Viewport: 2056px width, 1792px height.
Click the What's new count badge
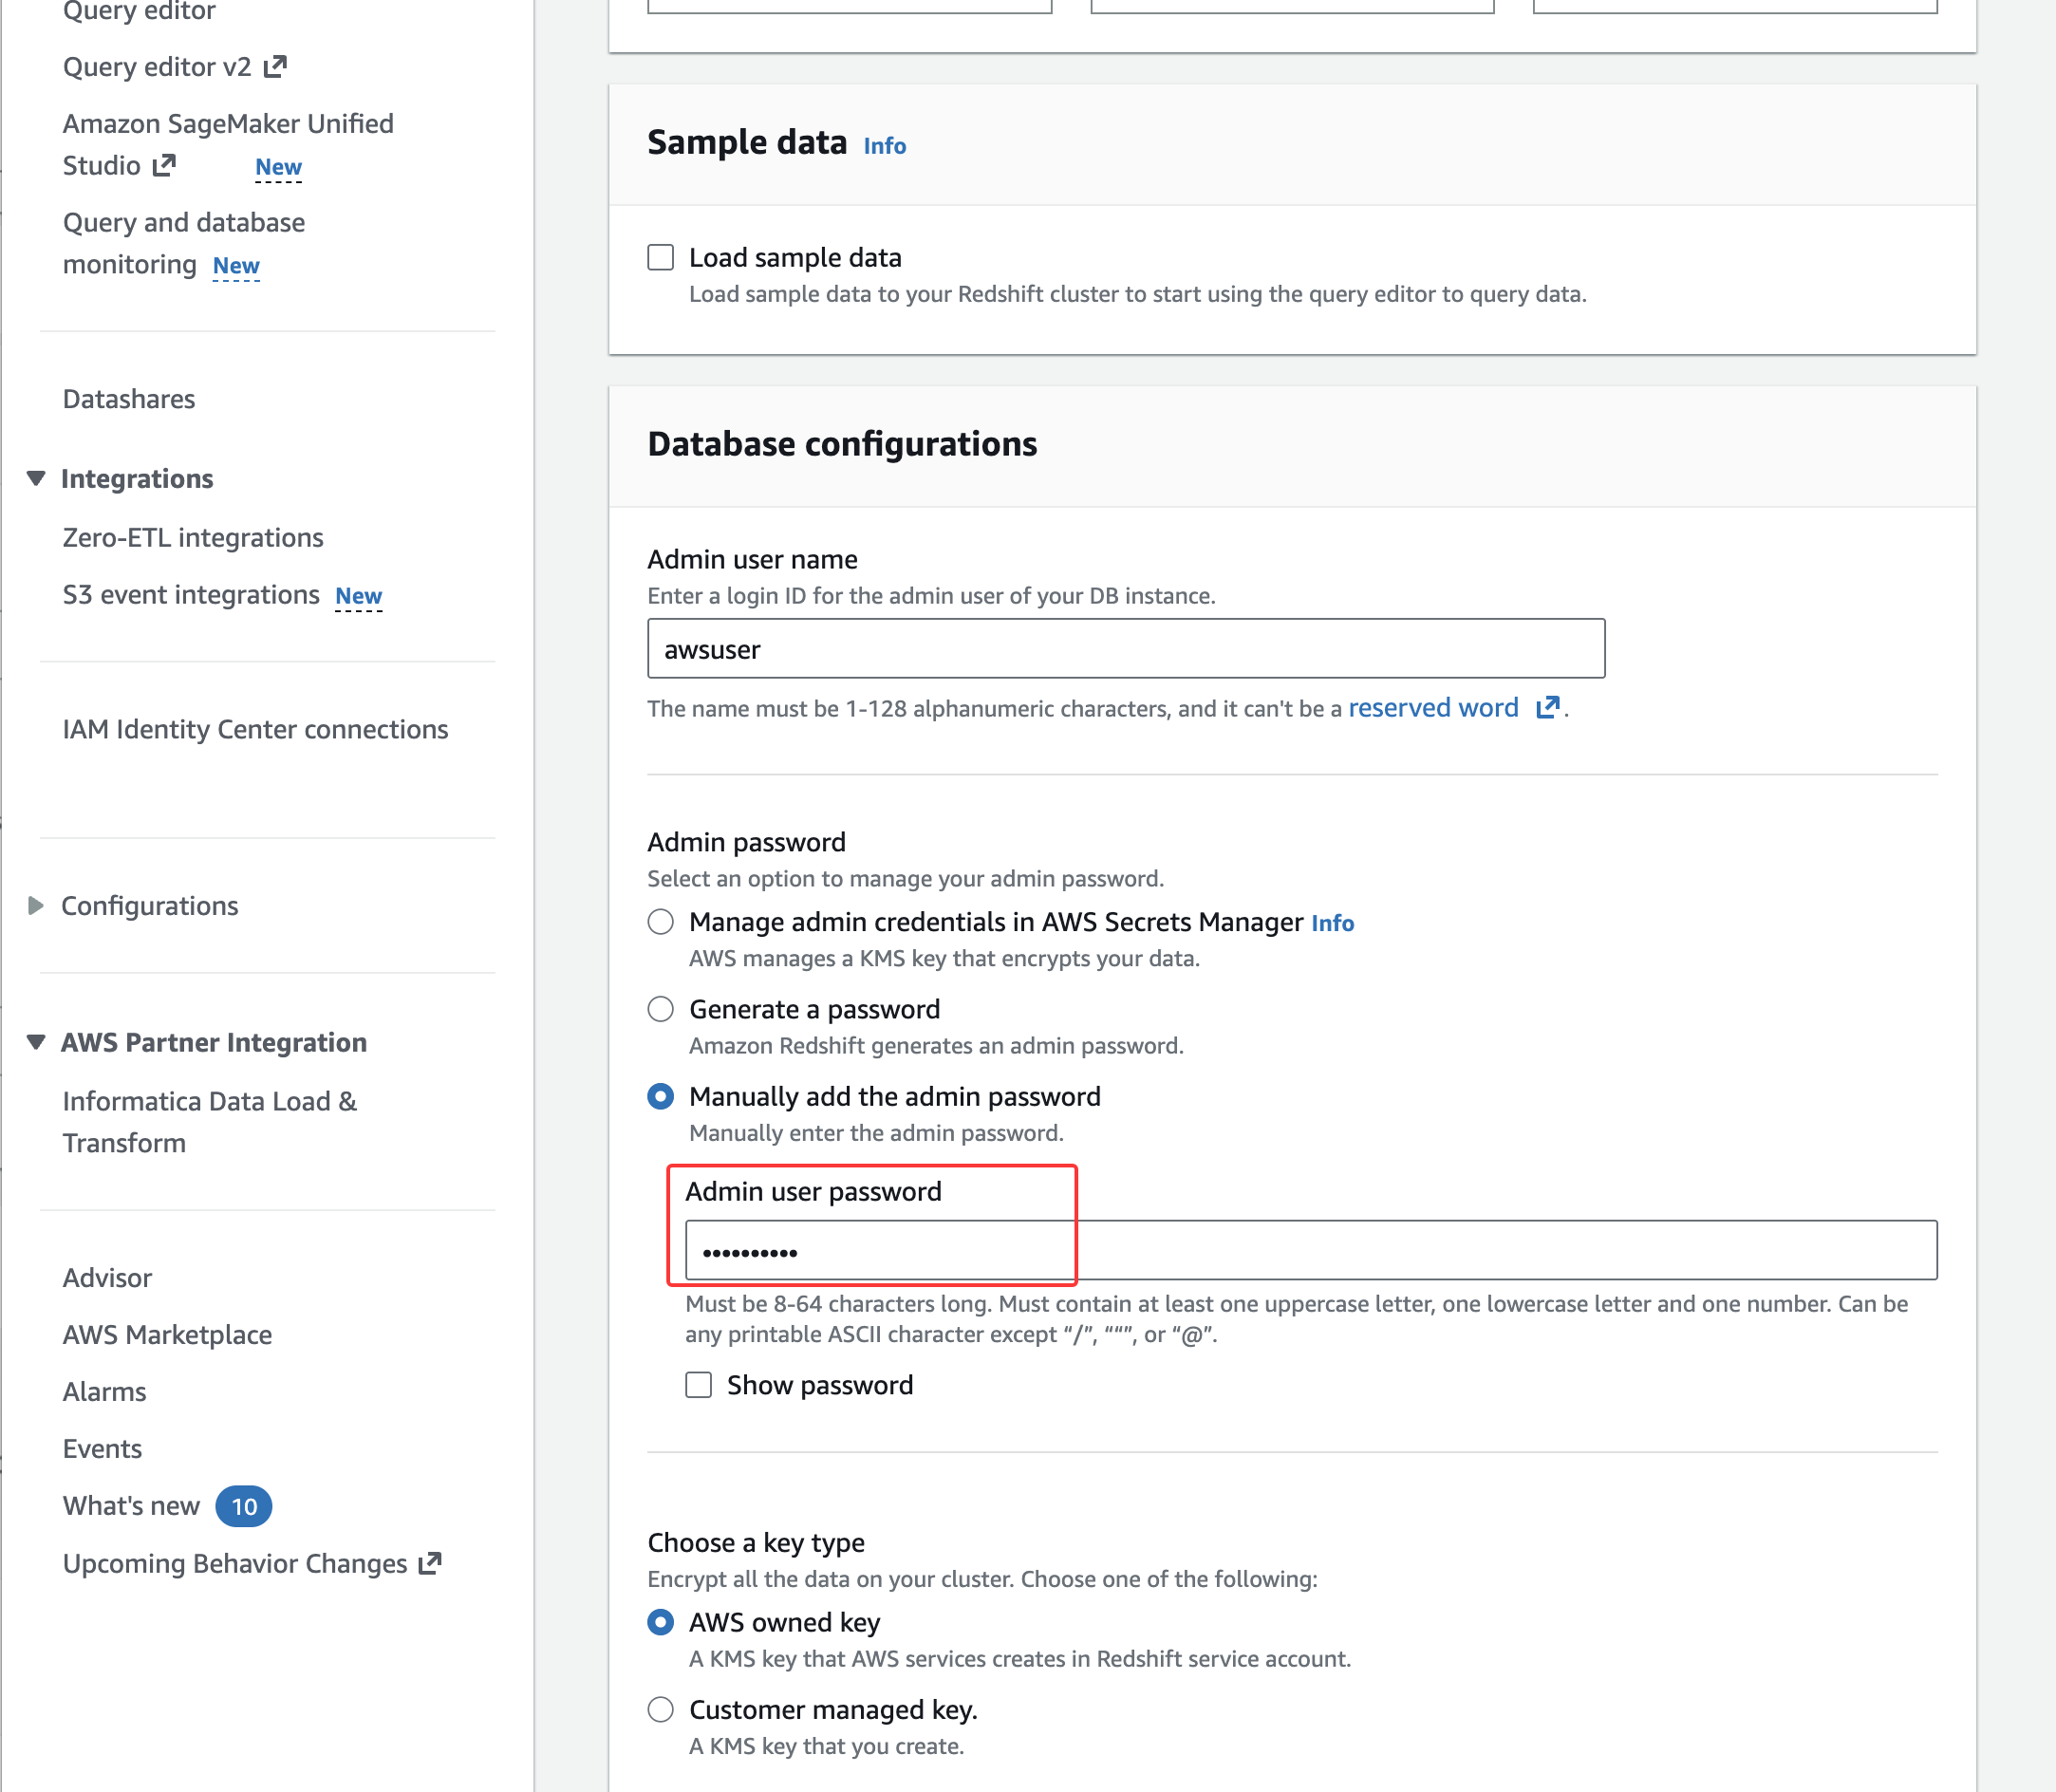[x=244, y=1506]
